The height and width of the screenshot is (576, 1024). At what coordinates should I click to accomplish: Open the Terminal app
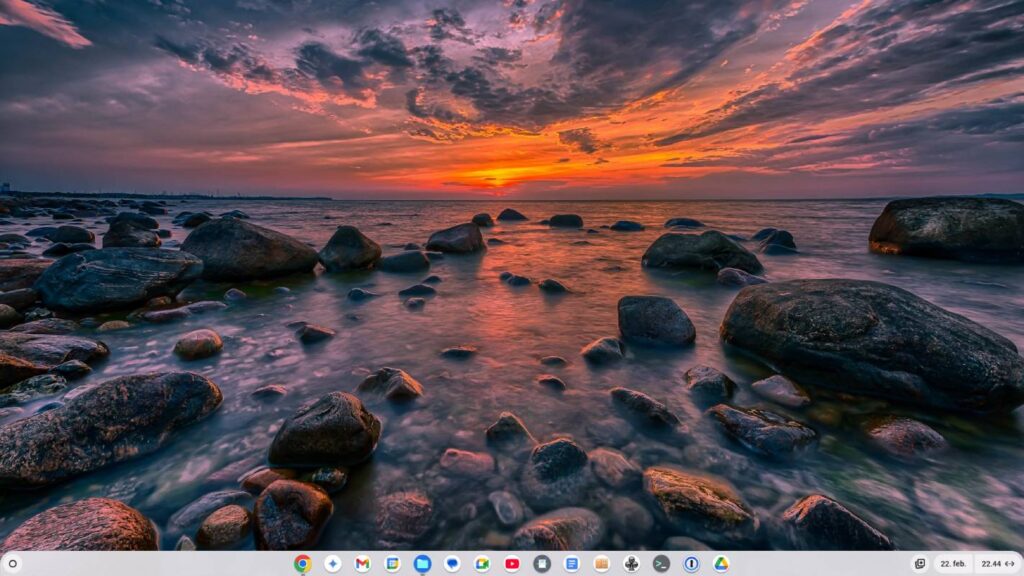pos(660,564)
